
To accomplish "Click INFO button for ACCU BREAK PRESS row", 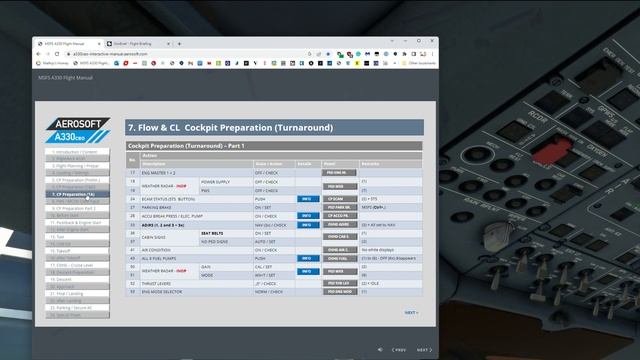I will pyautogui.click(x=308, y=216).
